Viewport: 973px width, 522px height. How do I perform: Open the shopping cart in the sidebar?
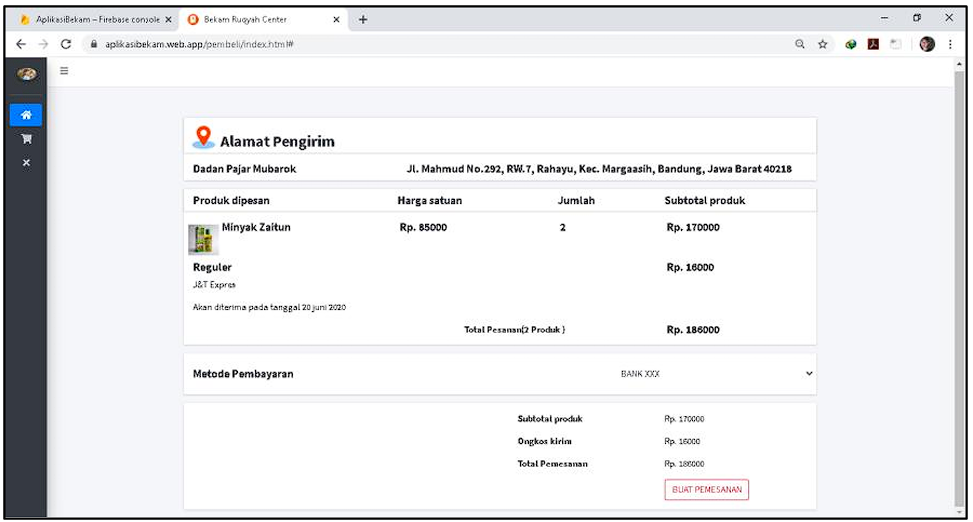pos(26,139)
